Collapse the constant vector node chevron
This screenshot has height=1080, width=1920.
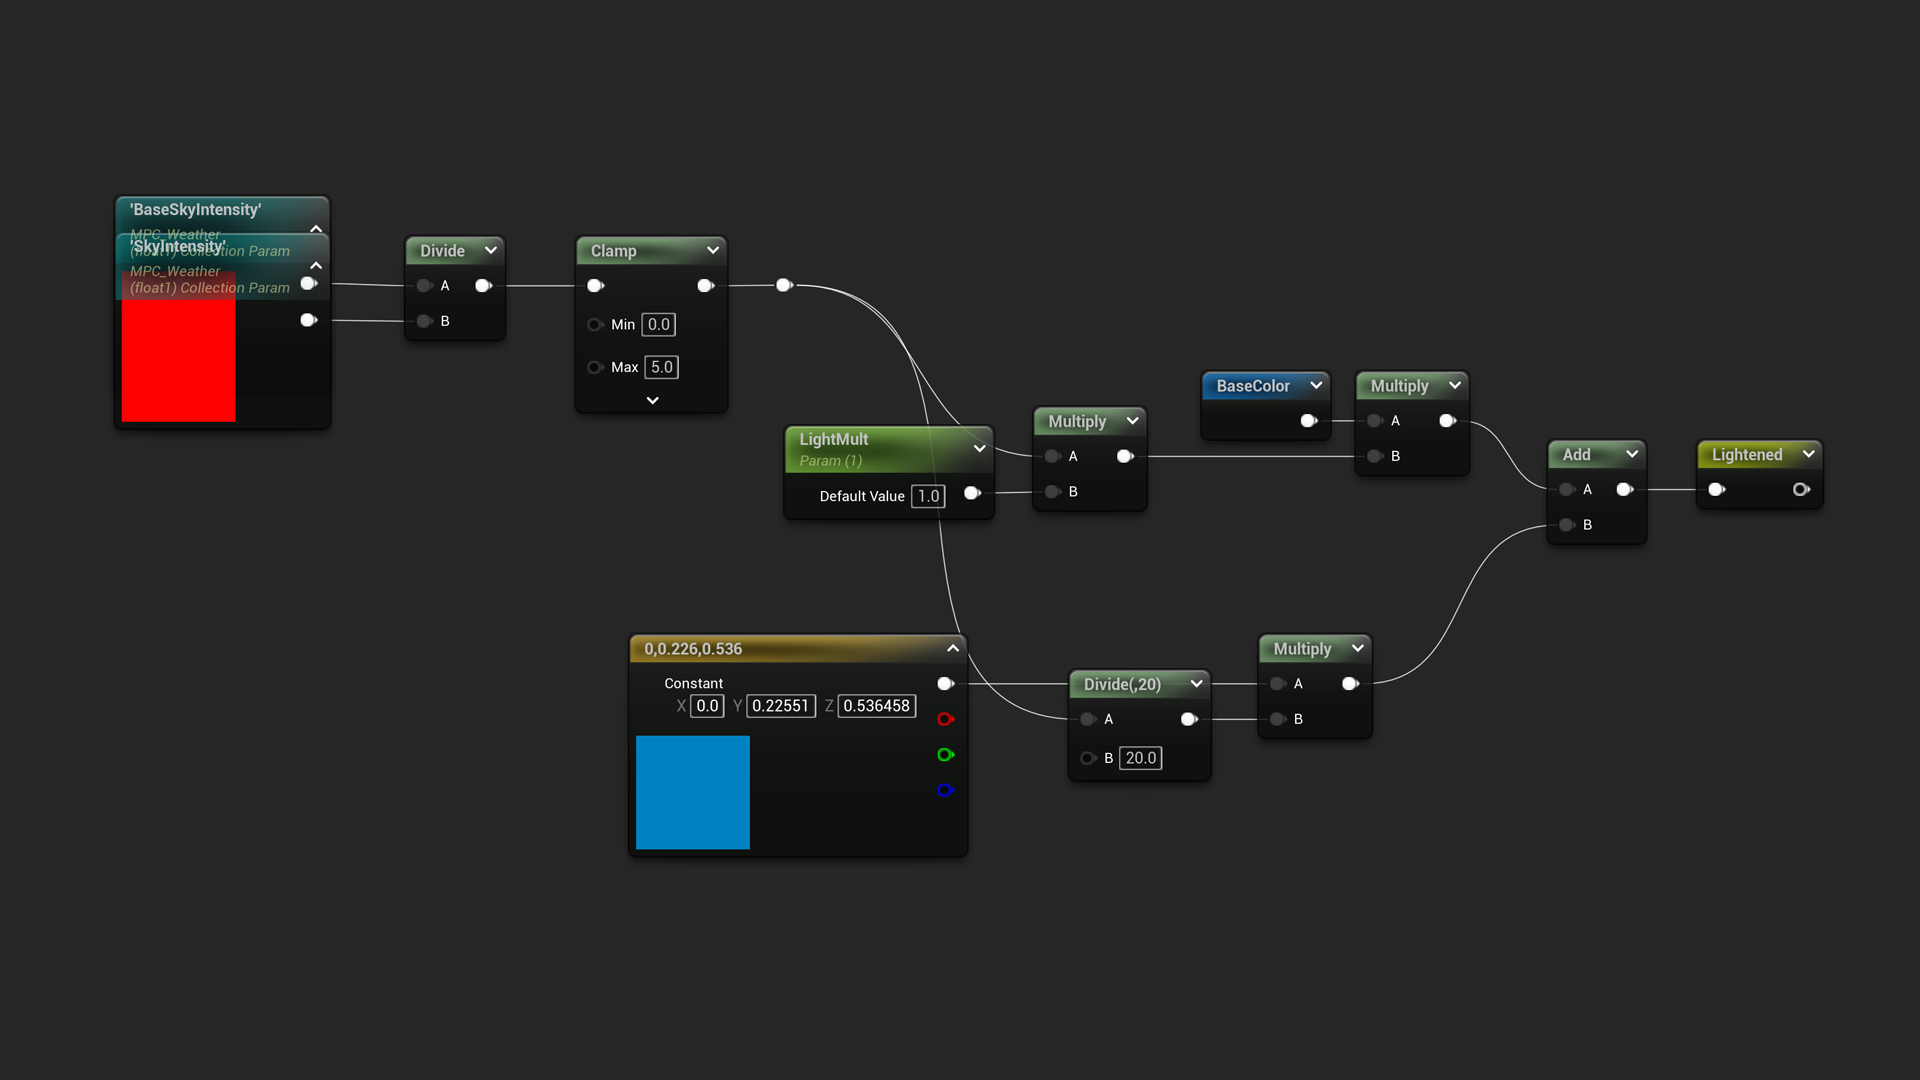point(953,648)
